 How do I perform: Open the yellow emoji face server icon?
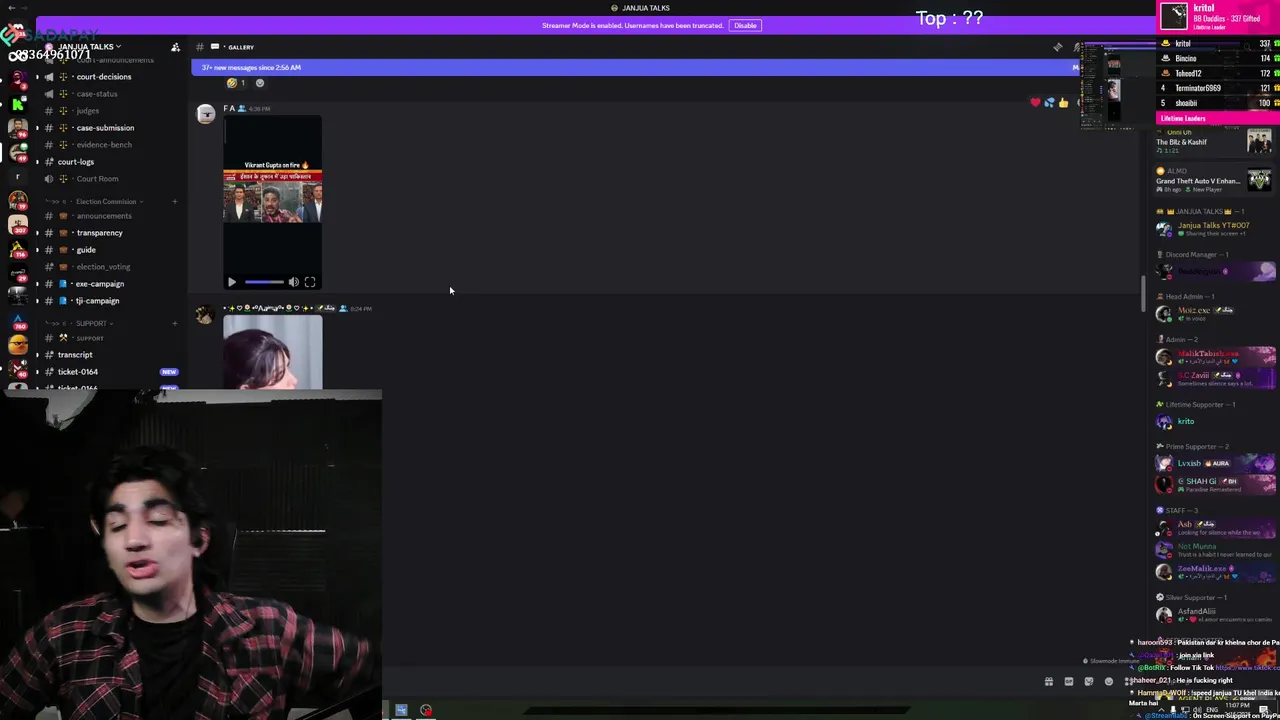click(x=18, y=346)
